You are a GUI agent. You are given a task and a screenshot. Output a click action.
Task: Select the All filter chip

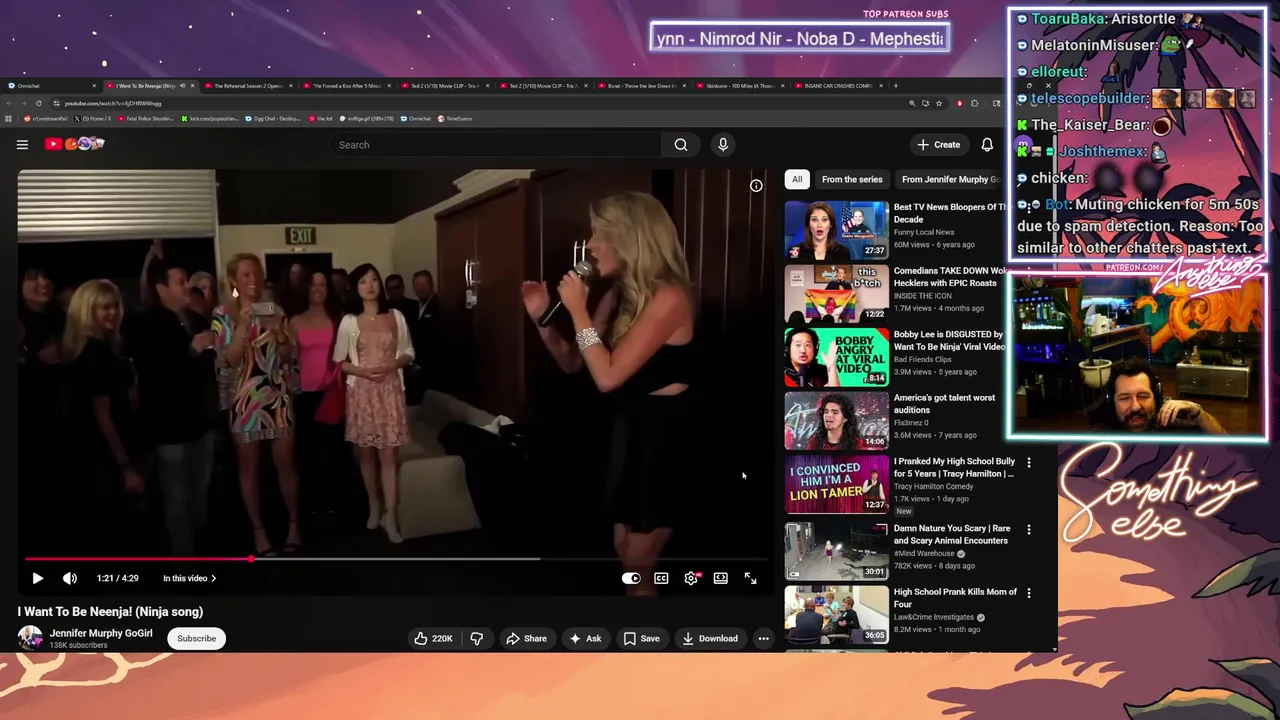pyautogui.click(x=797, y=179)
